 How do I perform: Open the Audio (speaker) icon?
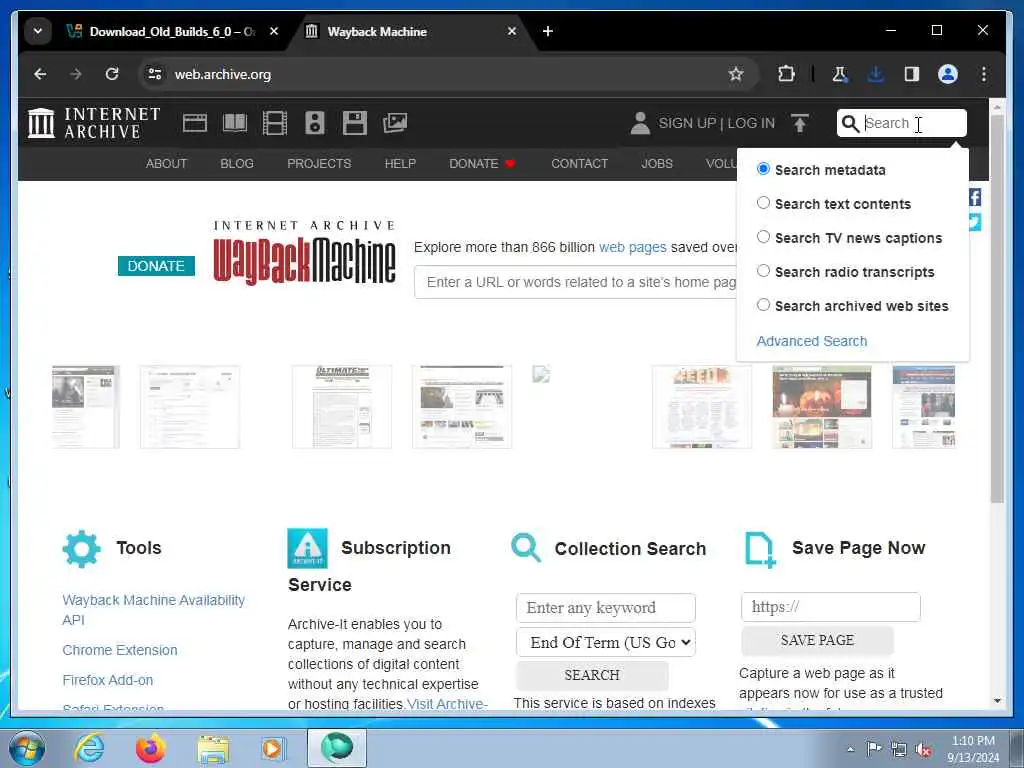(x=315, y=123)
